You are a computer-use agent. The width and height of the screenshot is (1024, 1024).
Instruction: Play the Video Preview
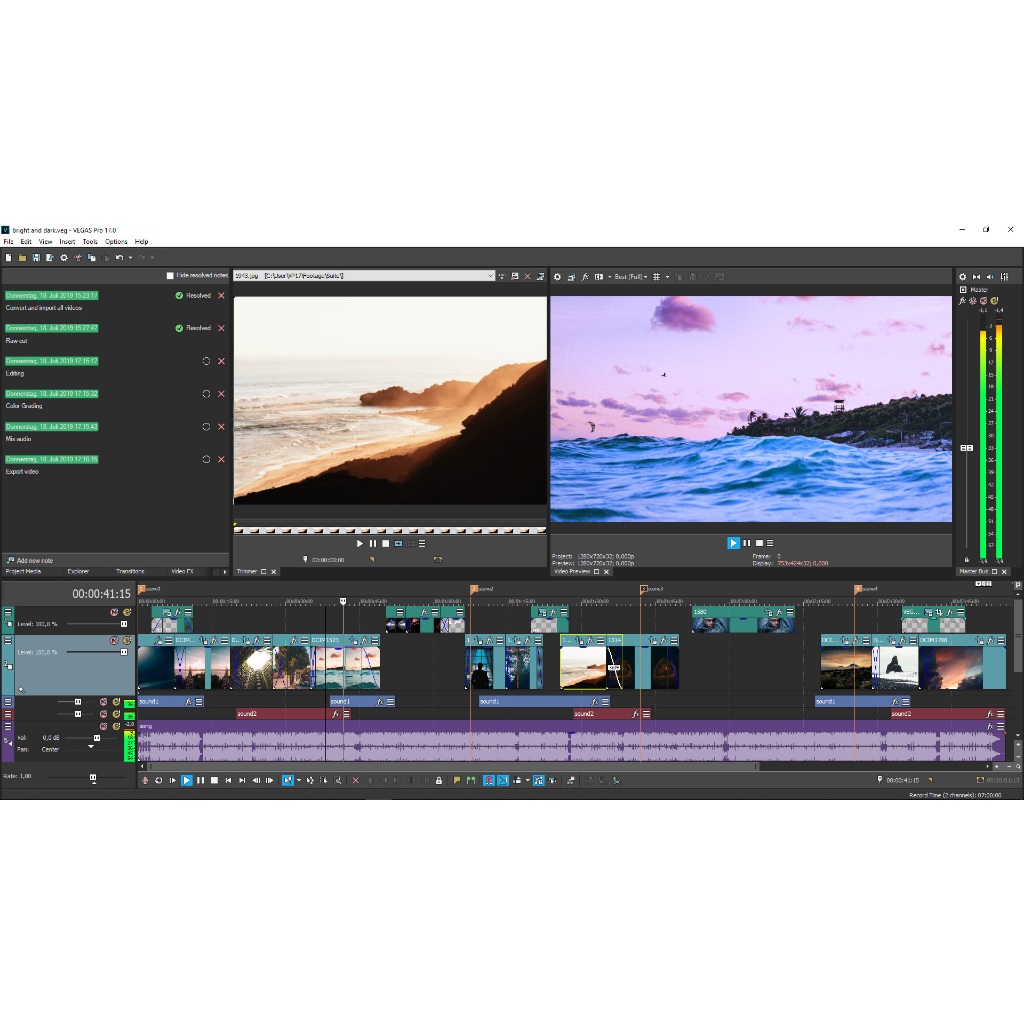pyautogui.click(x=733, y=543)
